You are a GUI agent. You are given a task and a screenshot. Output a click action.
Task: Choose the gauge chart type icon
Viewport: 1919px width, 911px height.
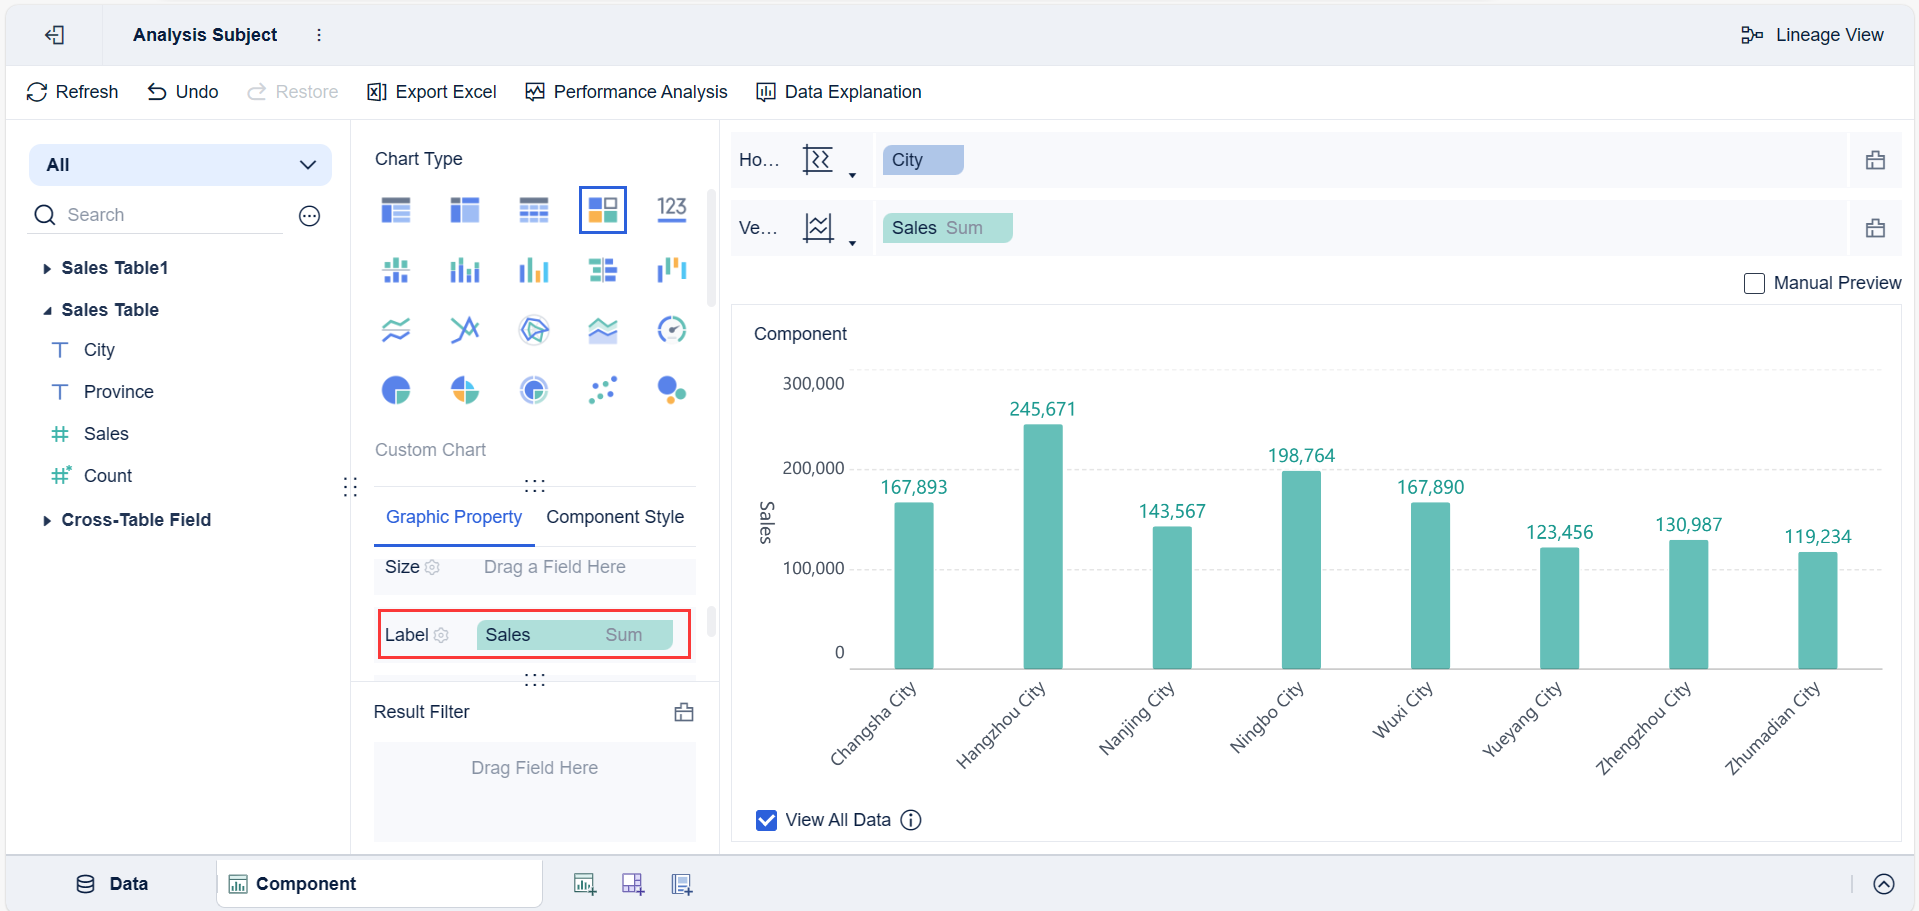671,329
